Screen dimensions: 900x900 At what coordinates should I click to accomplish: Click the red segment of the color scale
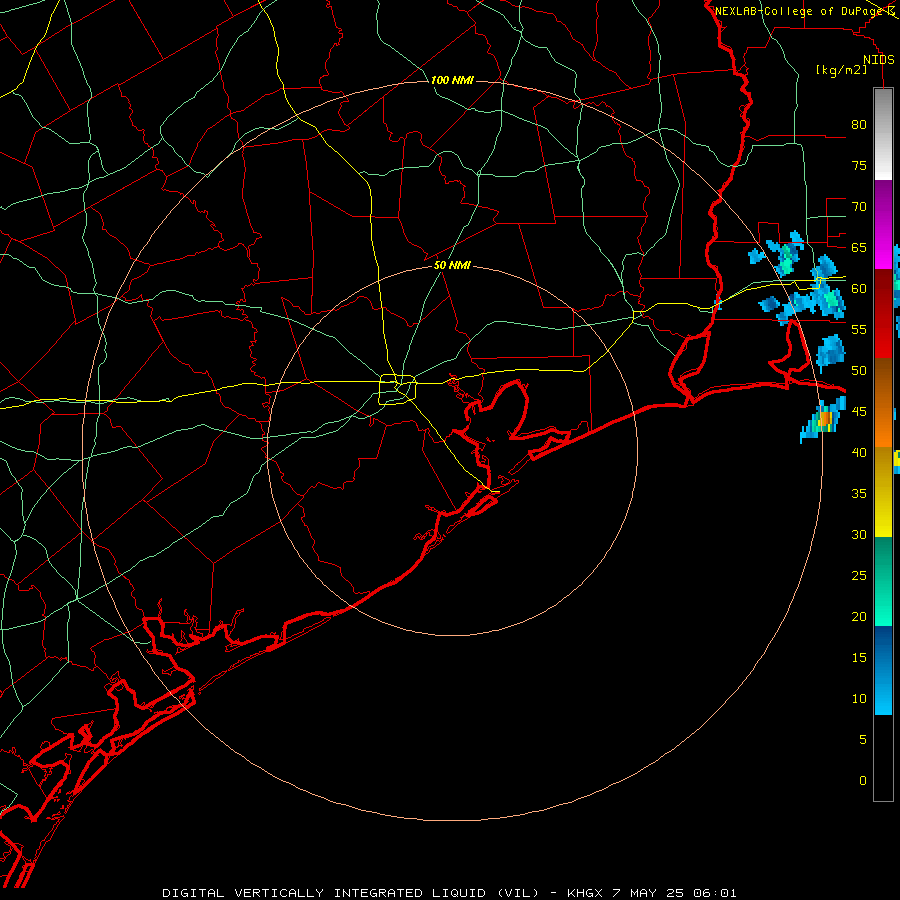[883, 313]
